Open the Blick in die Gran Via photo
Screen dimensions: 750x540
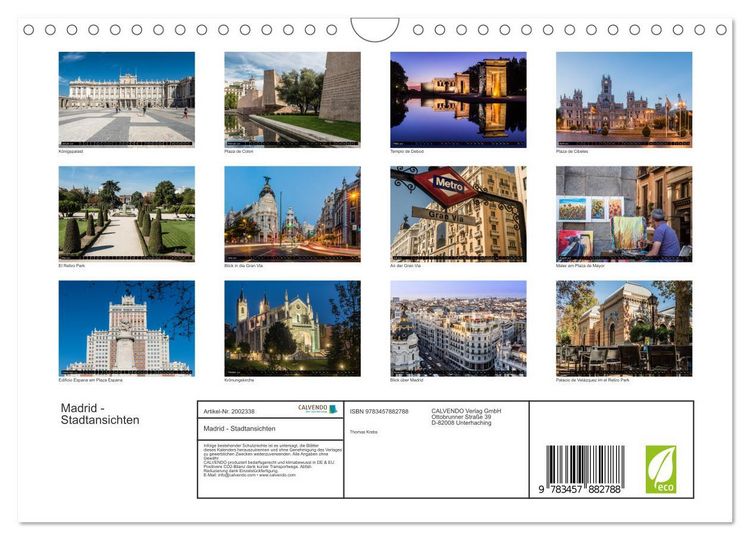coord(292,214)
